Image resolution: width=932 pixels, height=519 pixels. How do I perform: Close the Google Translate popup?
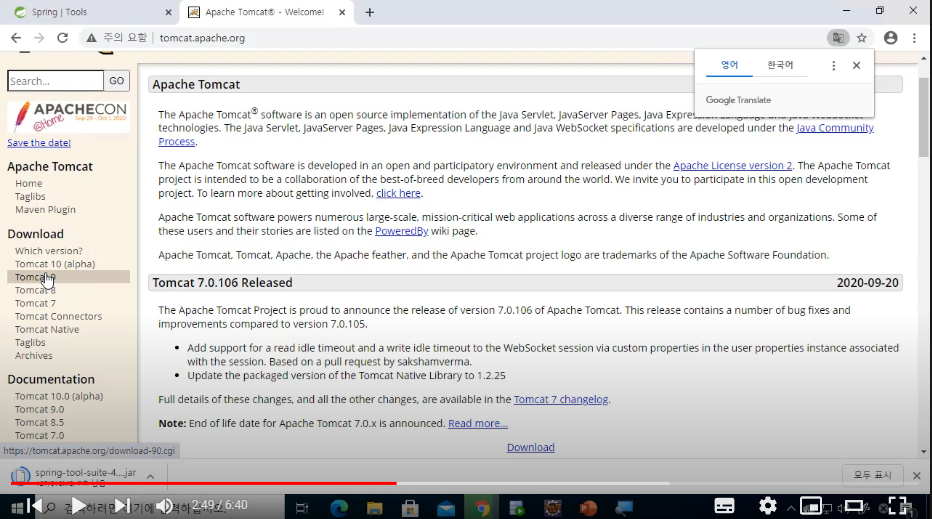pyautogui.click(x=857, y=65)
